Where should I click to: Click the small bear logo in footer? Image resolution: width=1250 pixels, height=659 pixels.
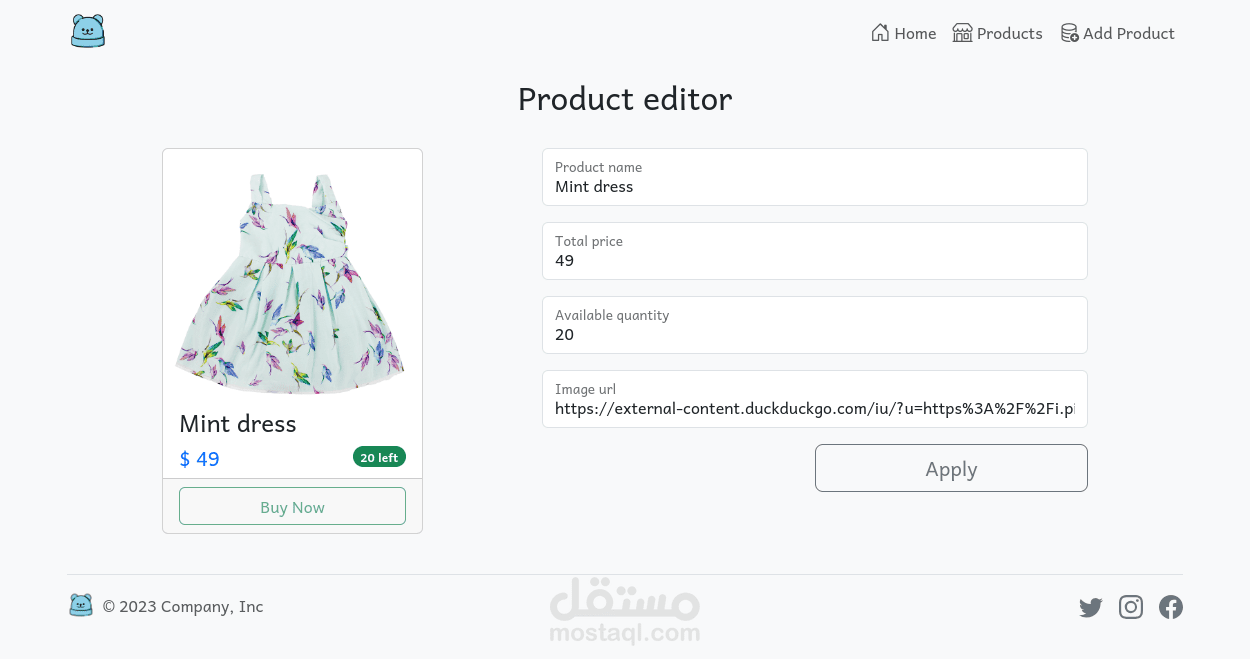point(81,605)
